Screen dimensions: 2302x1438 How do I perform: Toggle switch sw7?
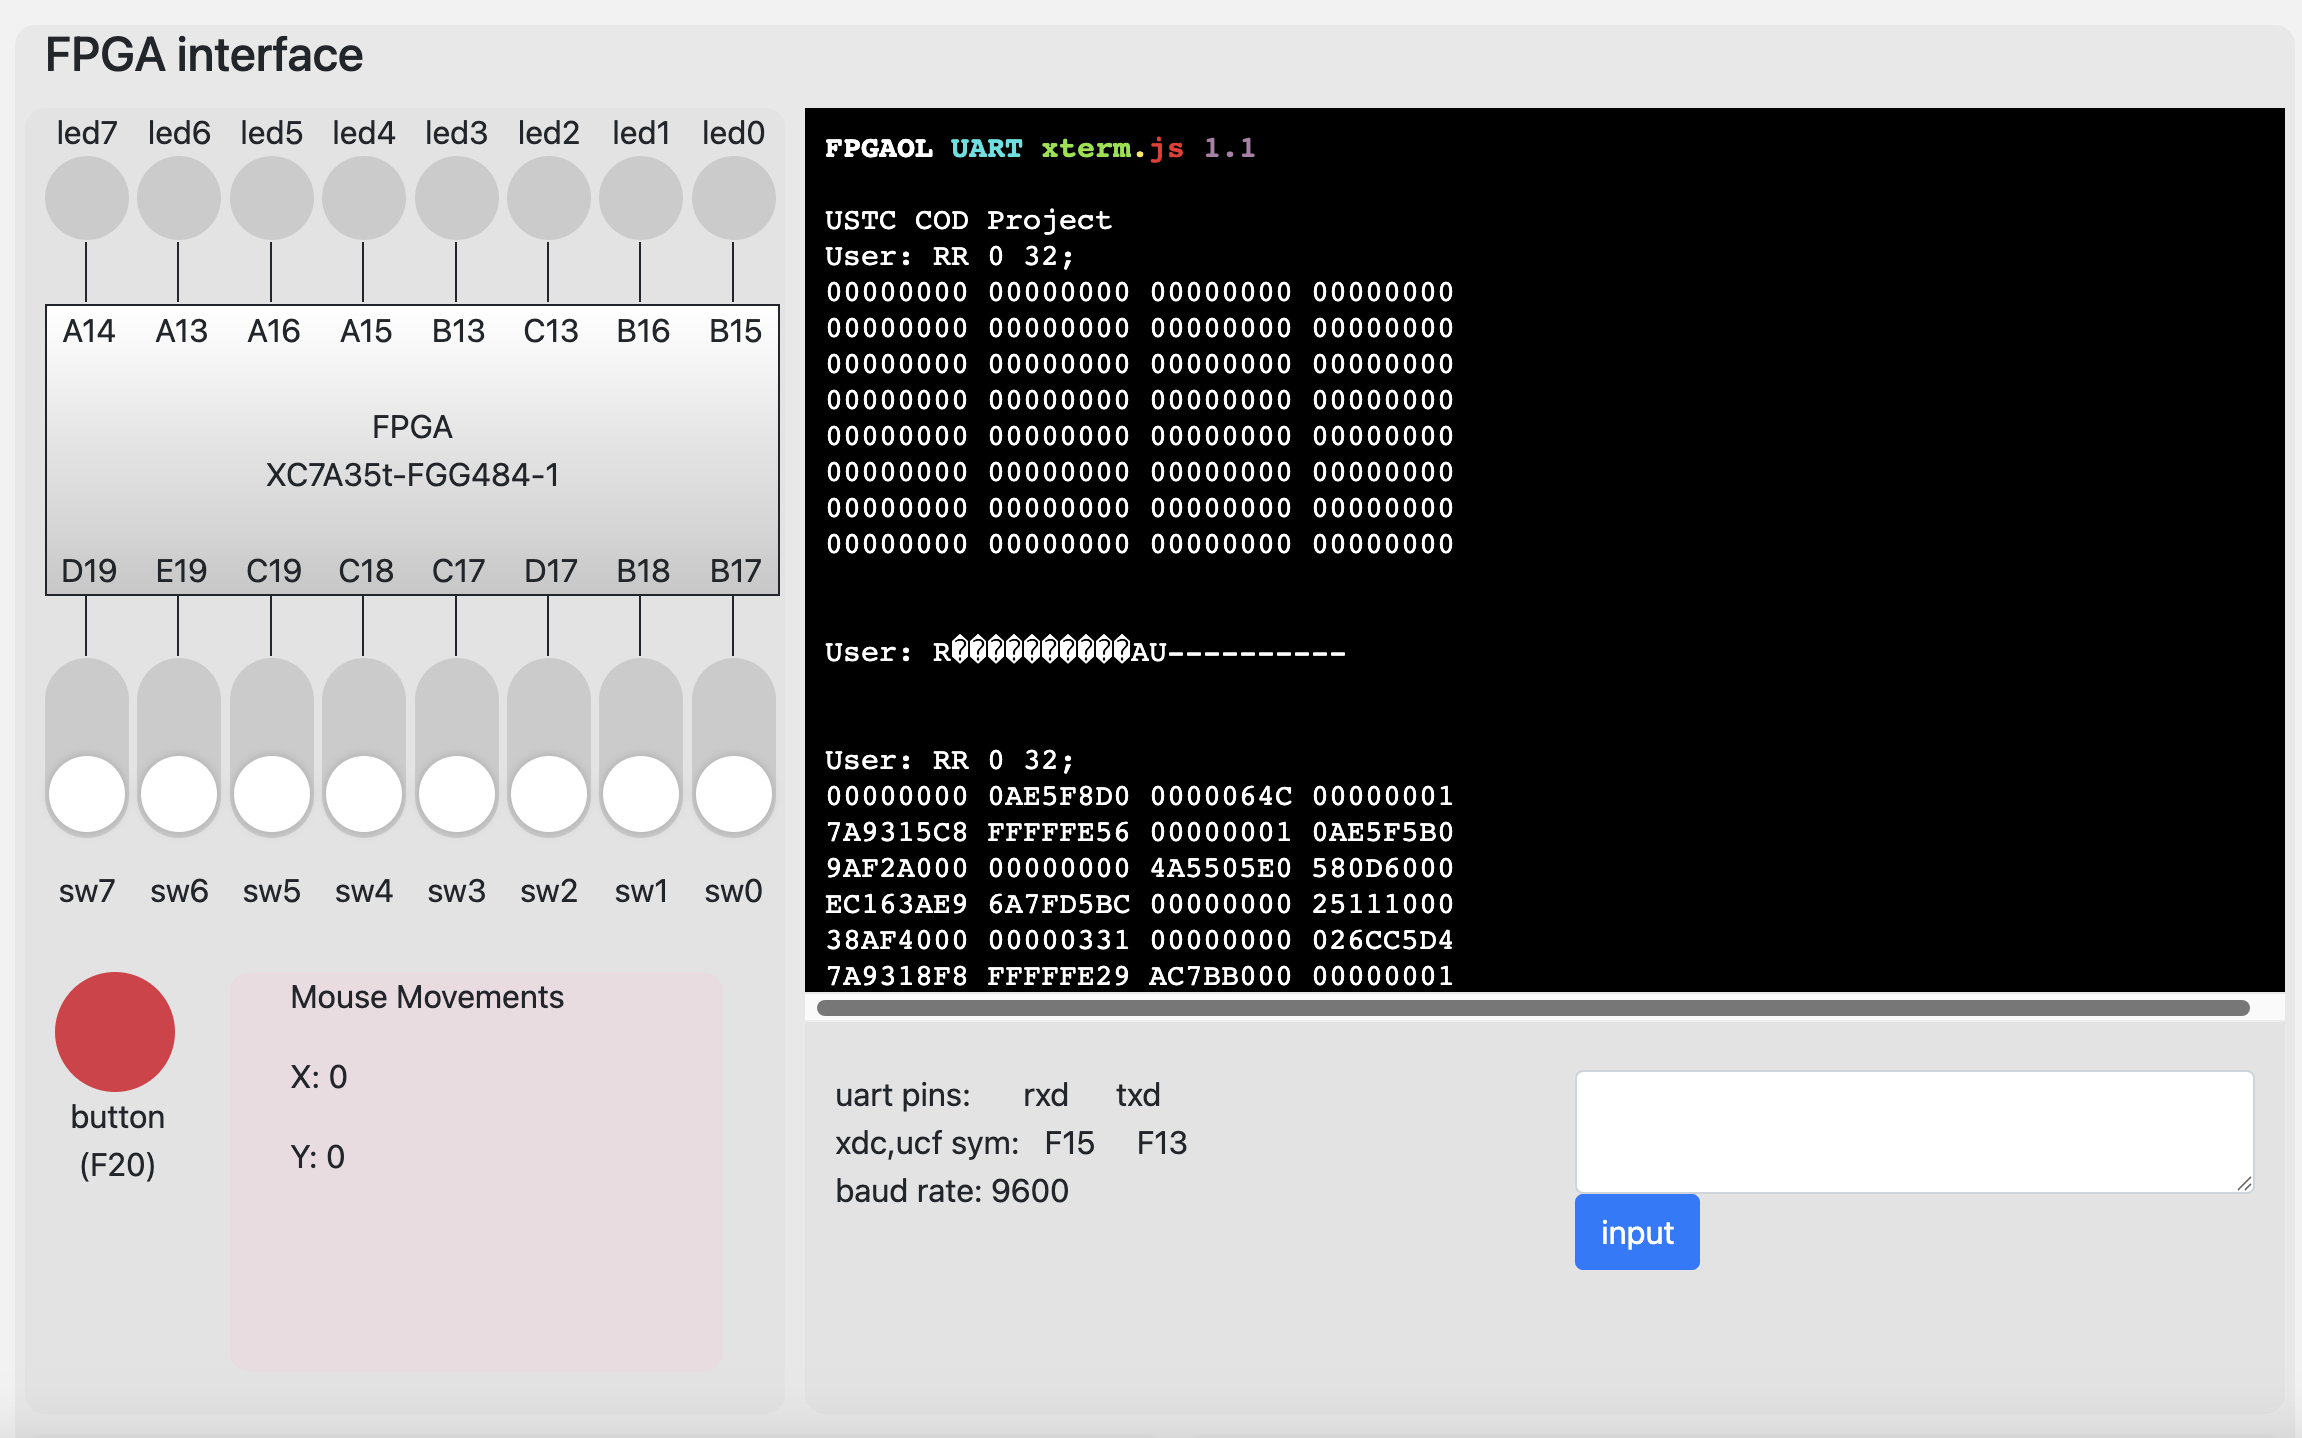pyautogui.click(x=87, y=747)
